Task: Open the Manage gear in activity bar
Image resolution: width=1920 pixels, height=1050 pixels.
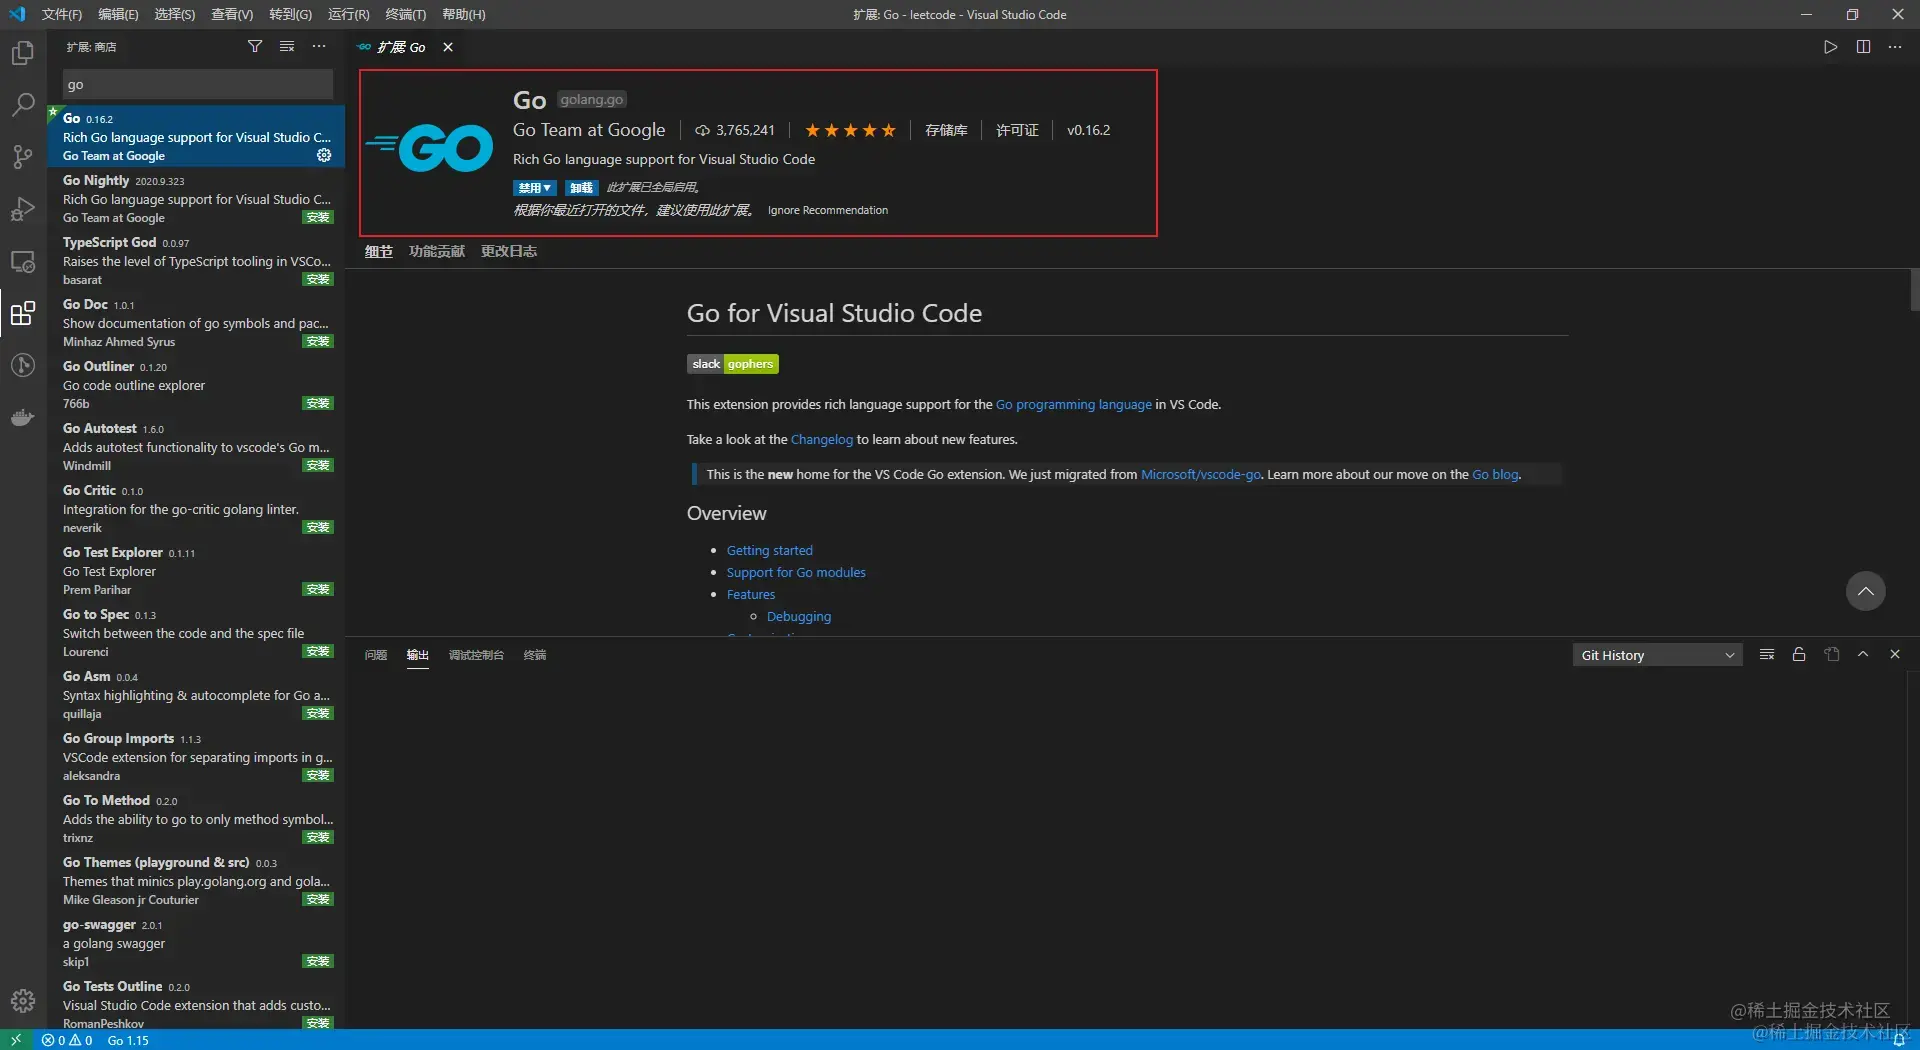Action: (23, 1000)
